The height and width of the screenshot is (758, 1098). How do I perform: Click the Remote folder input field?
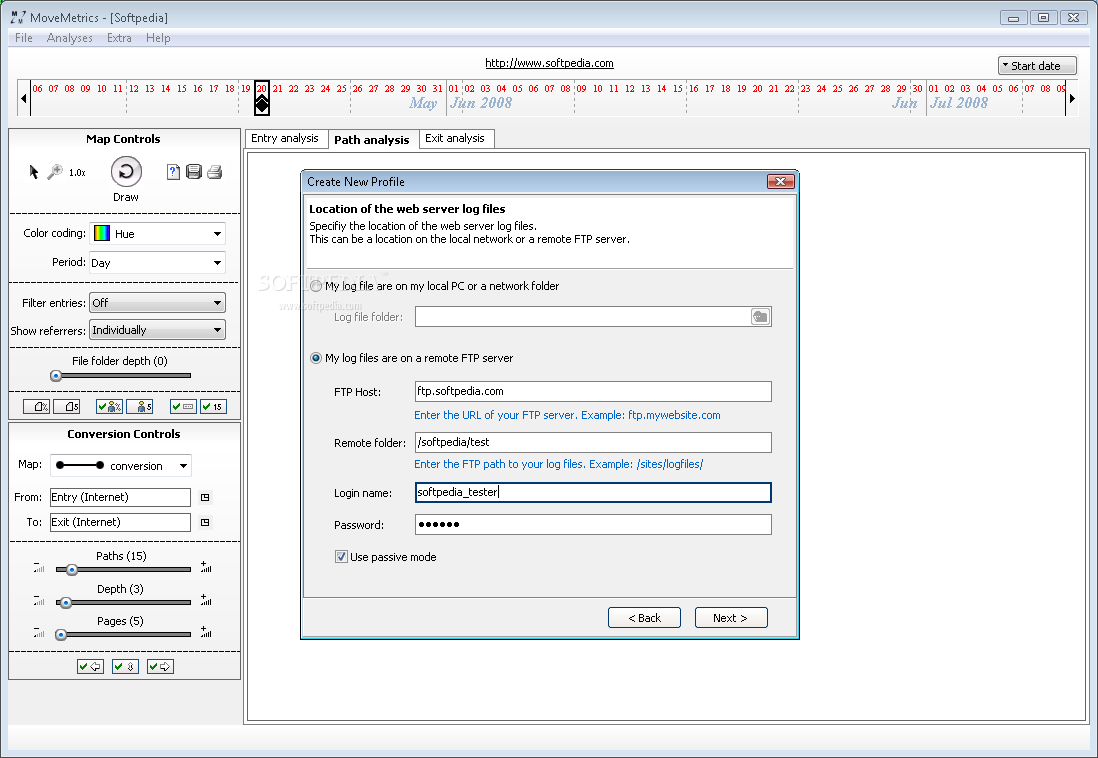[x=593, y=443]
